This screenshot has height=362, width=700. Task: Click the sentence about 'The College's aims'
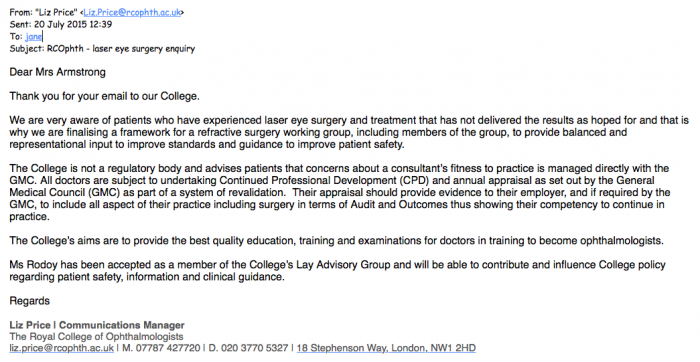[x=337, y=241]
